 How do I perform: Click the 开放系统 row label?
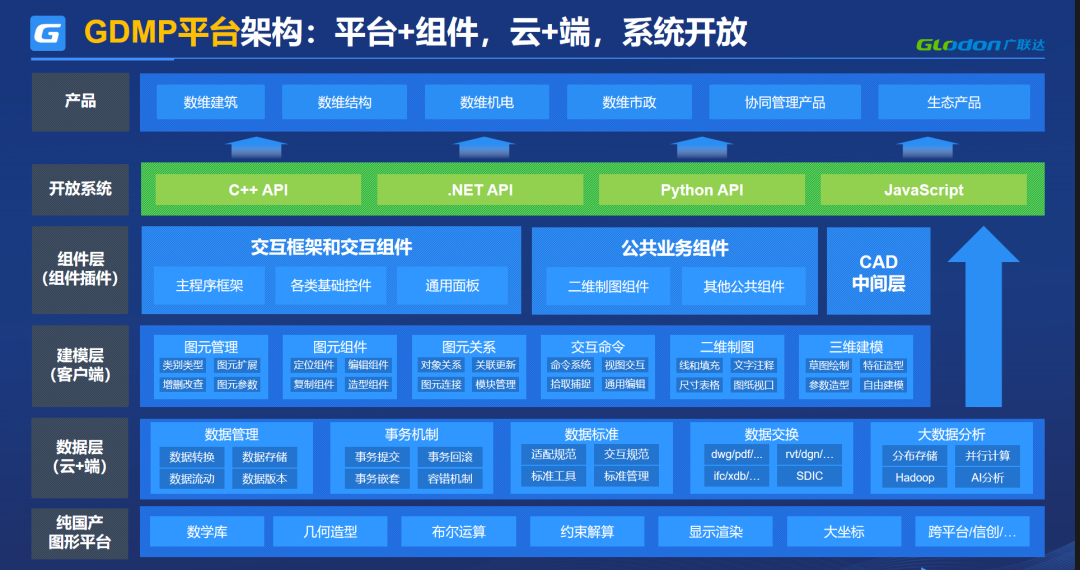(81, 189)
